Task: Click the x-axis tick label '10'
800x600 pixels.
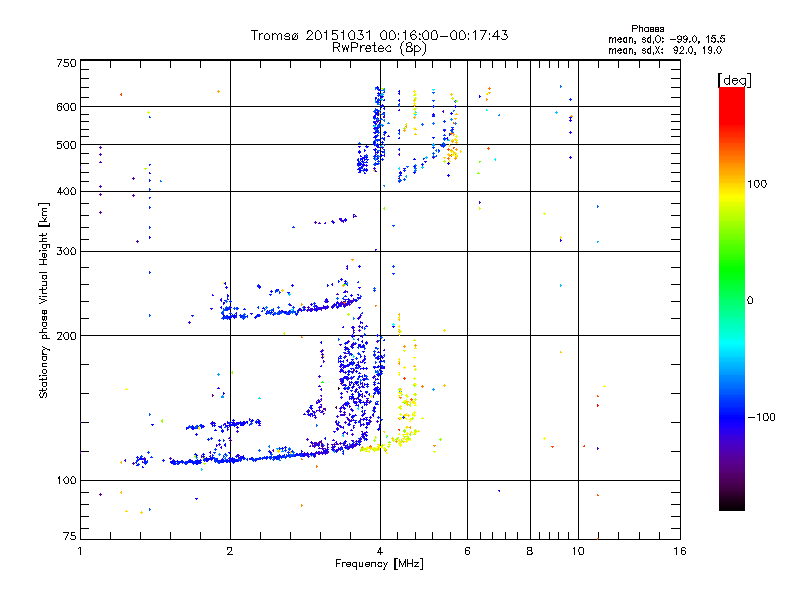Action: 578,551
